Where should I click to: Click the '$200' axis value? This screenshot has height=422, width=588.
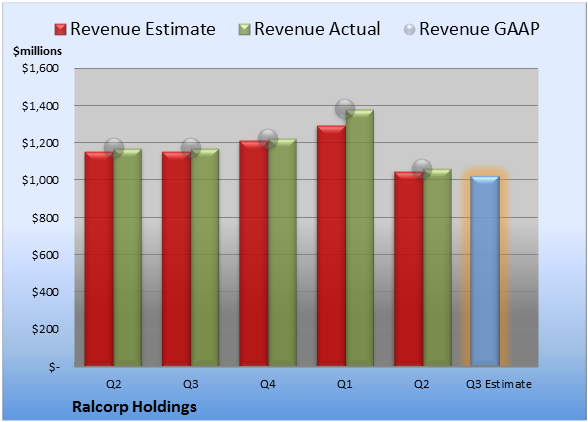point(45,329)
